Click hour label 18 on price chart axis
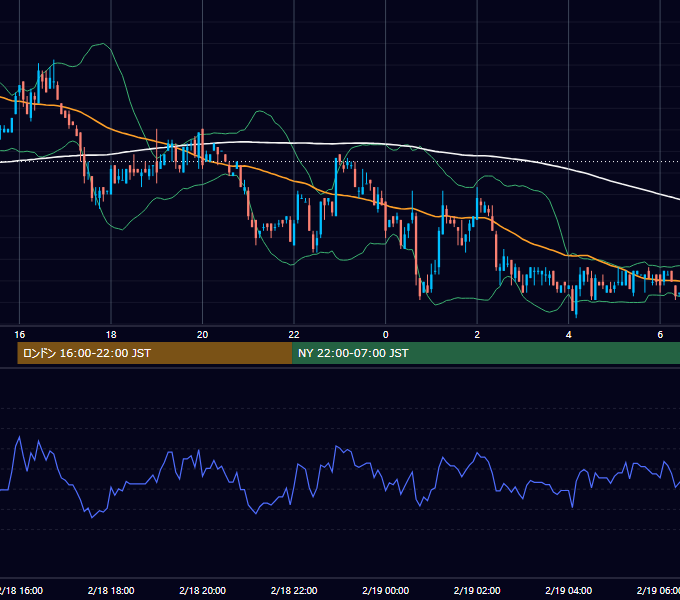680x600 pixels. [x=111, y=335]
